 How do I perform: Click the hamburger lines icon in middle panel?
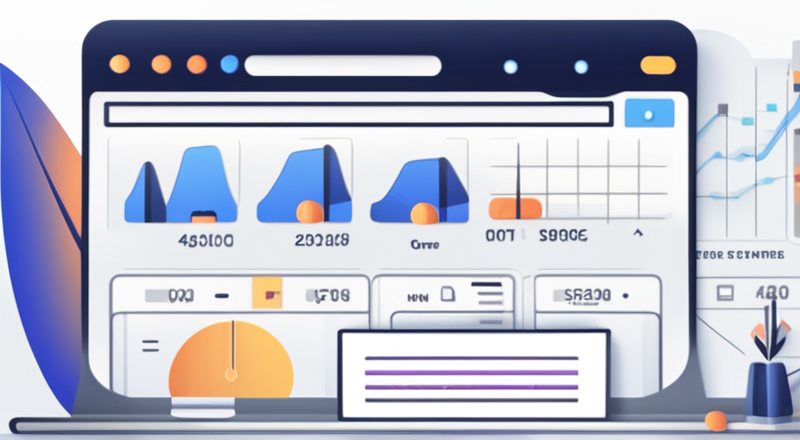pos(486,294)
